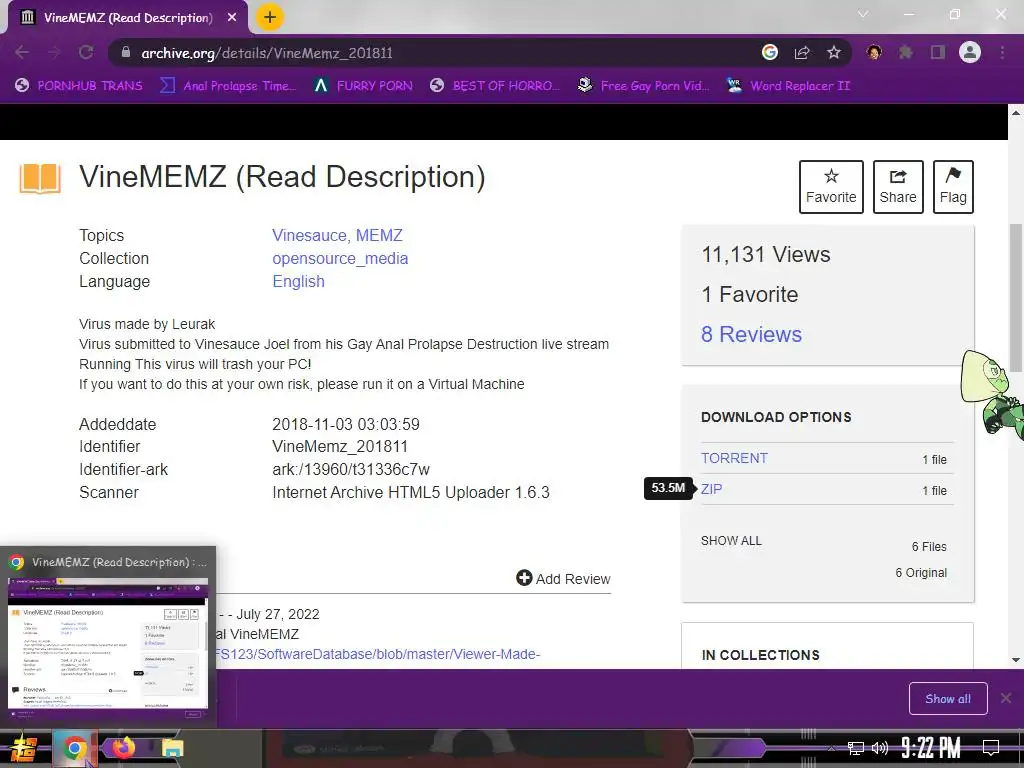This screenshot has height=768, width=1024.
Task: Click the Chrome taskbar icon
Action: pos(74,748)
